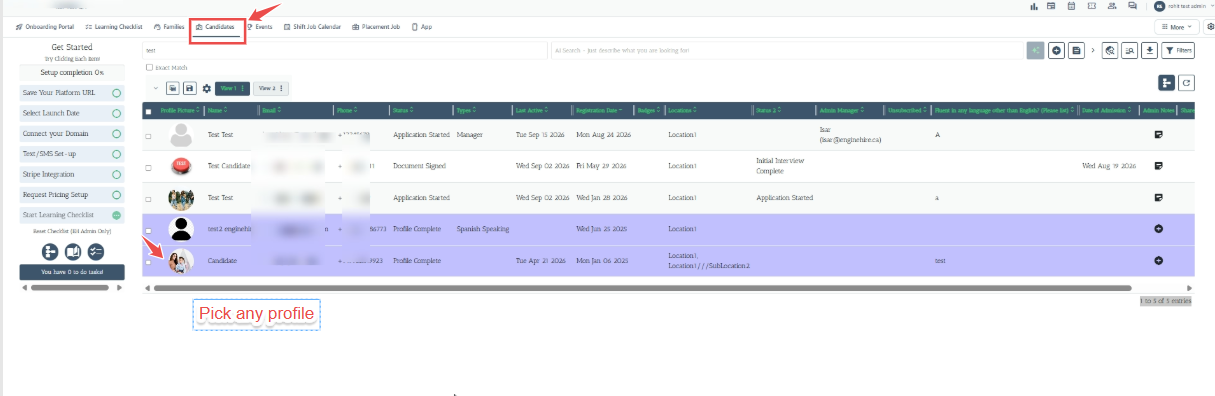Click the add new candidate plus icon
The image size is (1215, 396).
(1056, 50)
